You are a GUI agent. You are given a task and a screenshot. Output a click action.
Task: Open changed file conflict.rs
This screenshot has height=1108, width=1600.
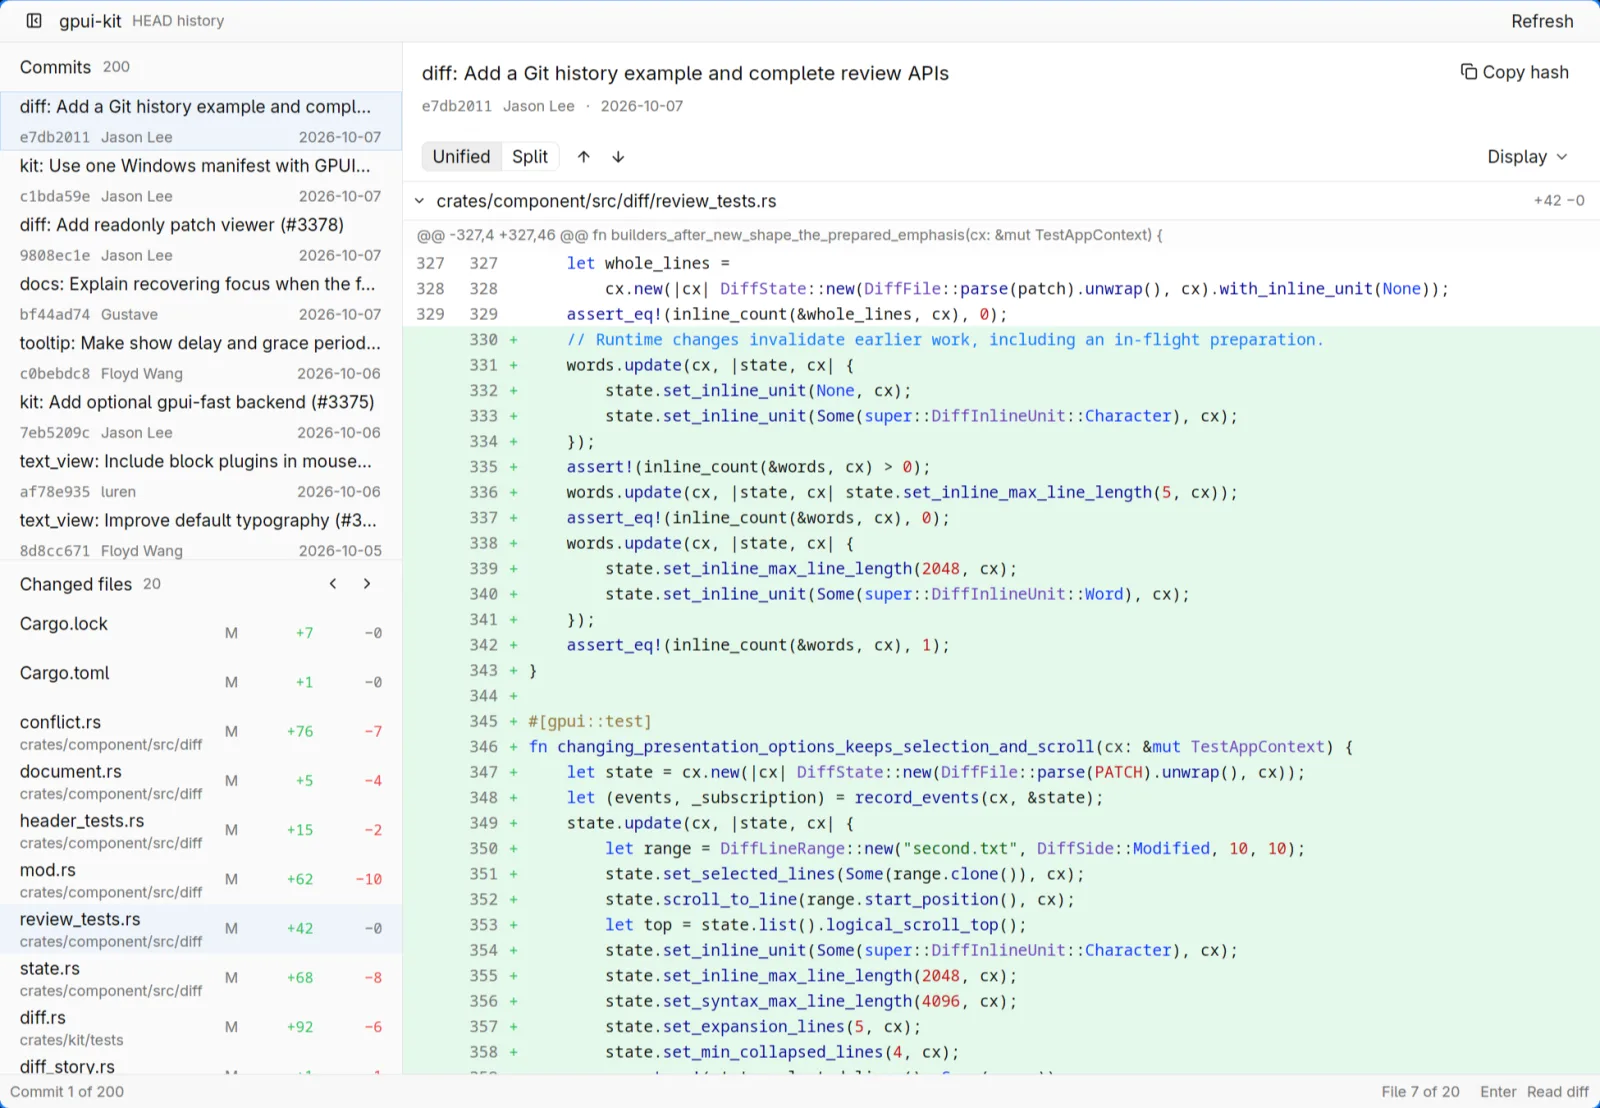[x=201, y=731]
